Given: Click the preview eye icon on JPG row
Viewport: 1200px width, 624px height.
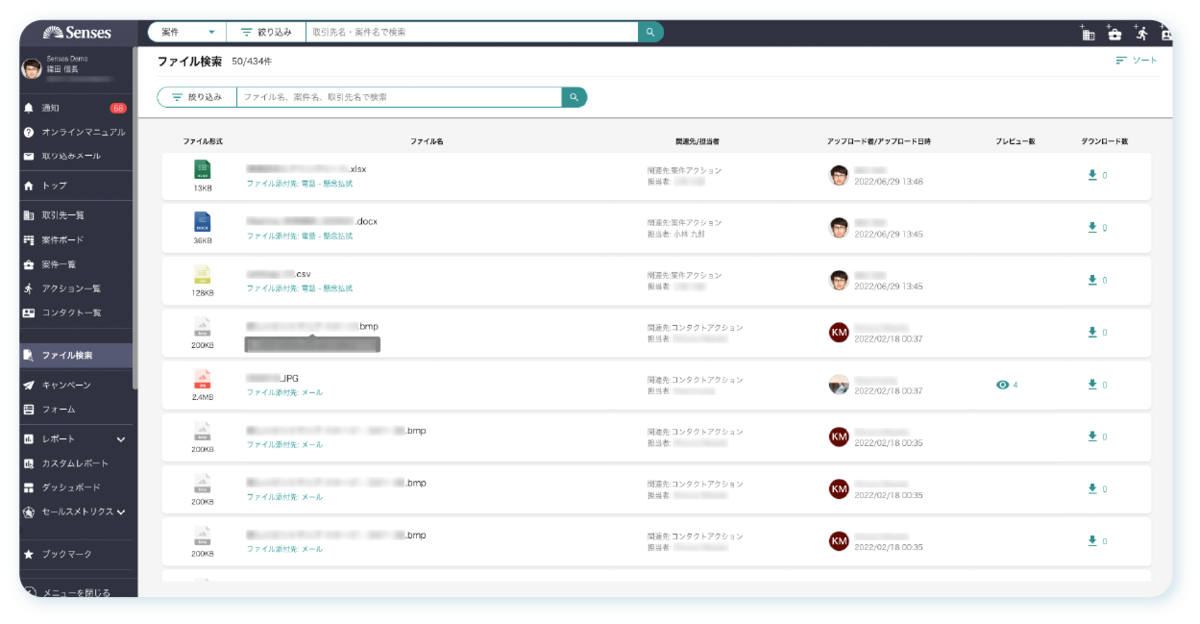Looking at the screenshot, I should coord(1002,385).
